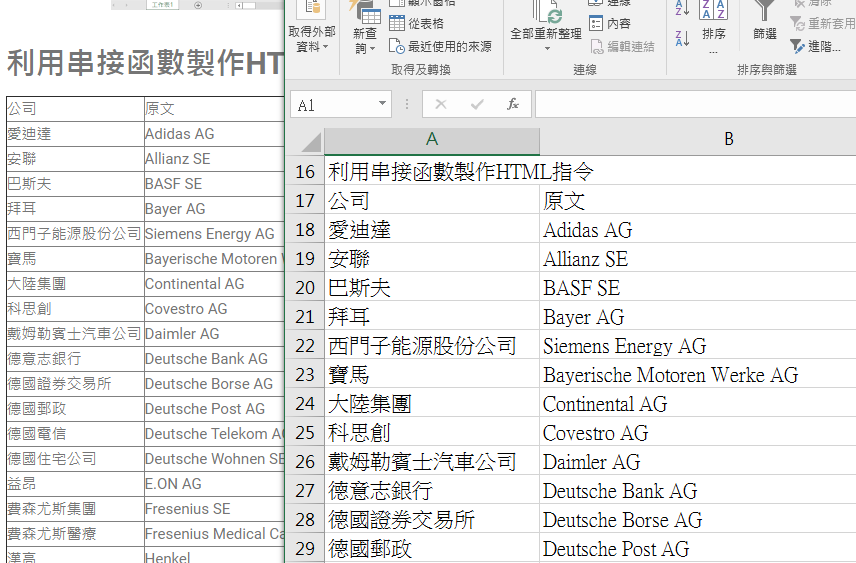The height and width of the screenshot is (563, 856).
Task: Select Excel cell B17 containing 原文
Action: pos(698,200)
